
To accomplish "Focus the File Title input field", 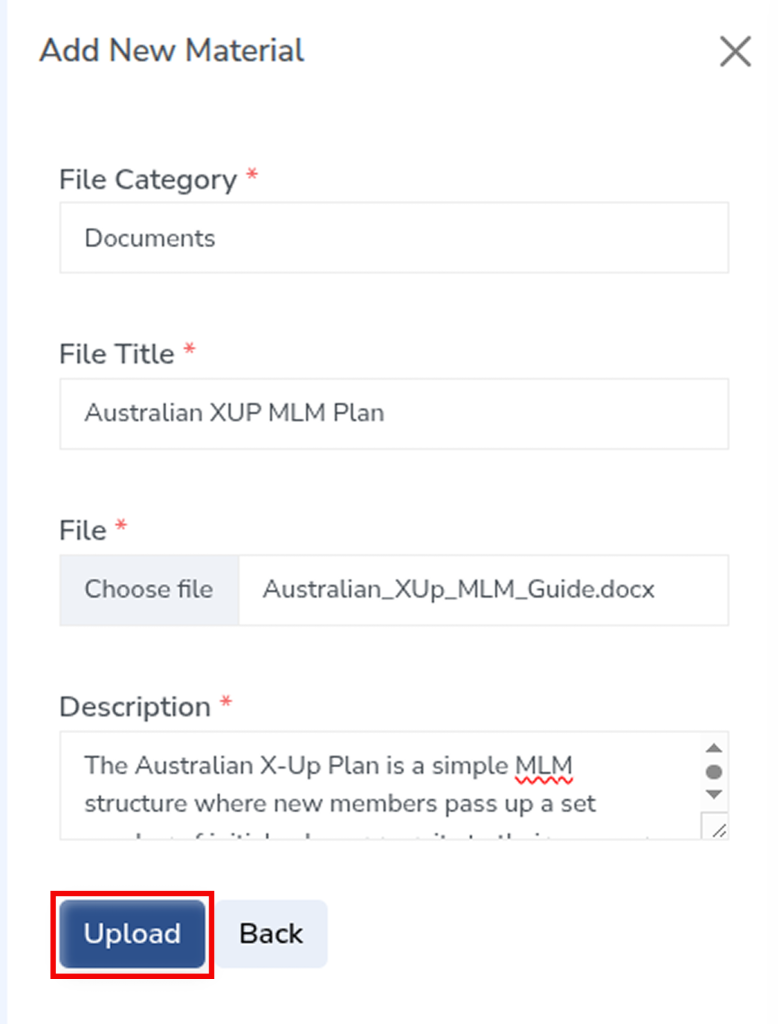I will tap(393, 413).
